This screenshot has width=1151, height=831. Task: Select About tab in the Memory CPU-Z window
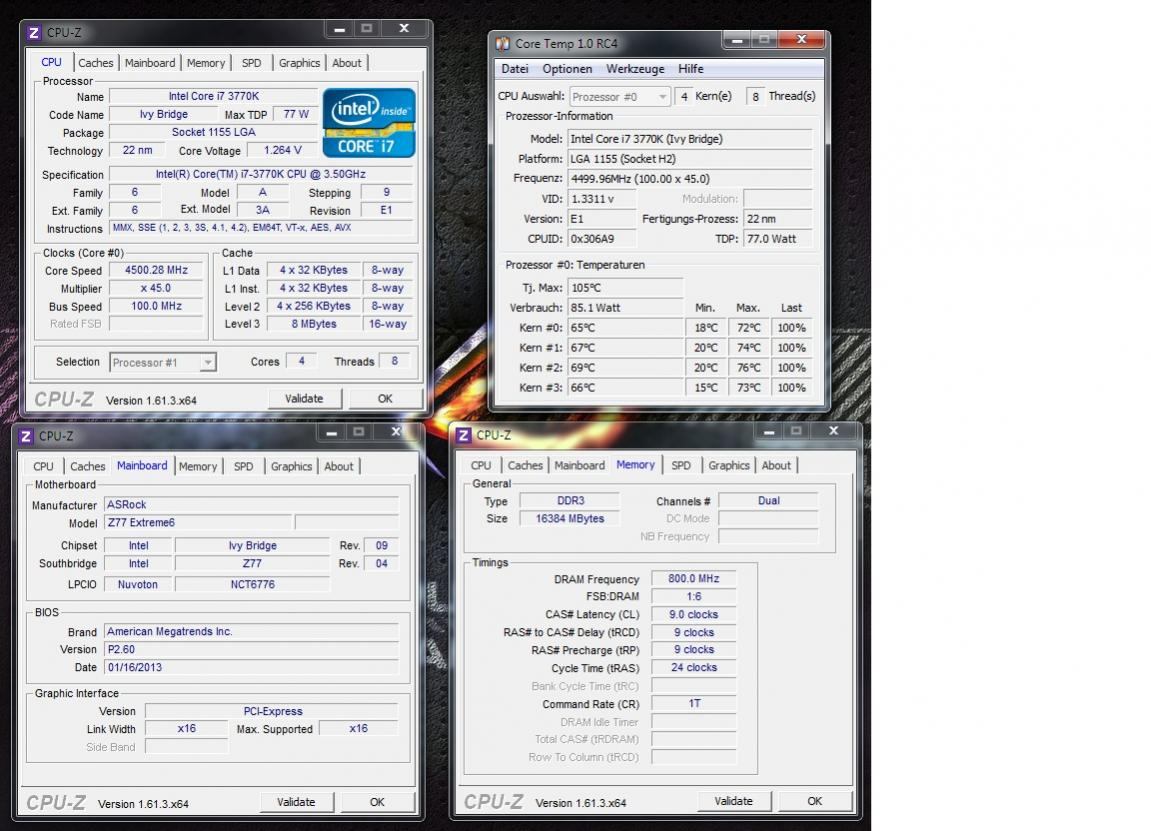[x=776, y=466]
